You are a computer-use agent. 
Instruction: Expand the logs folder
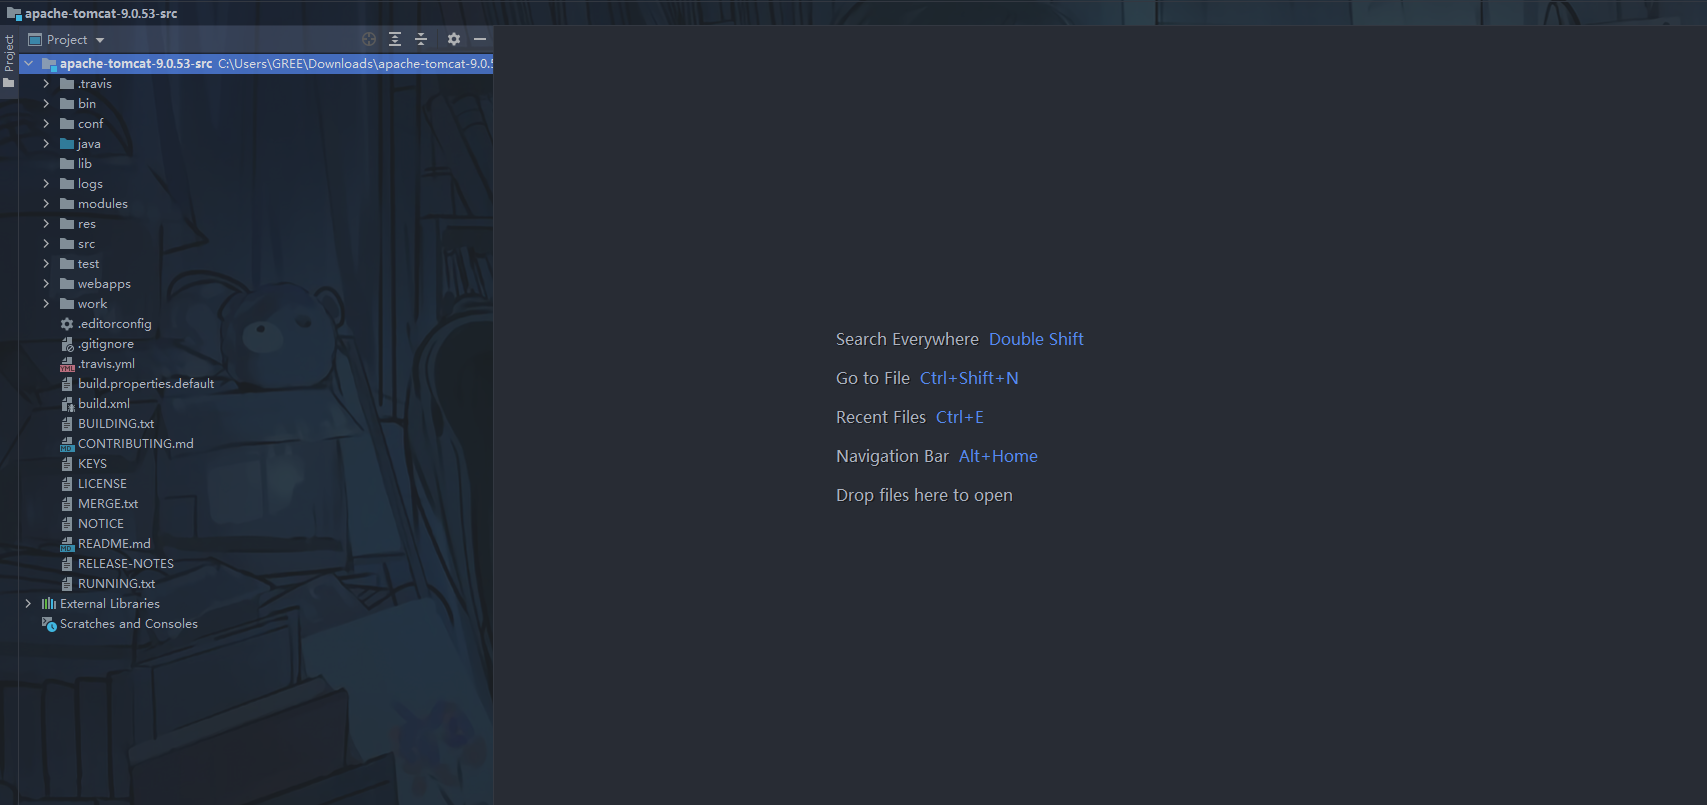[x=46, y=184]
